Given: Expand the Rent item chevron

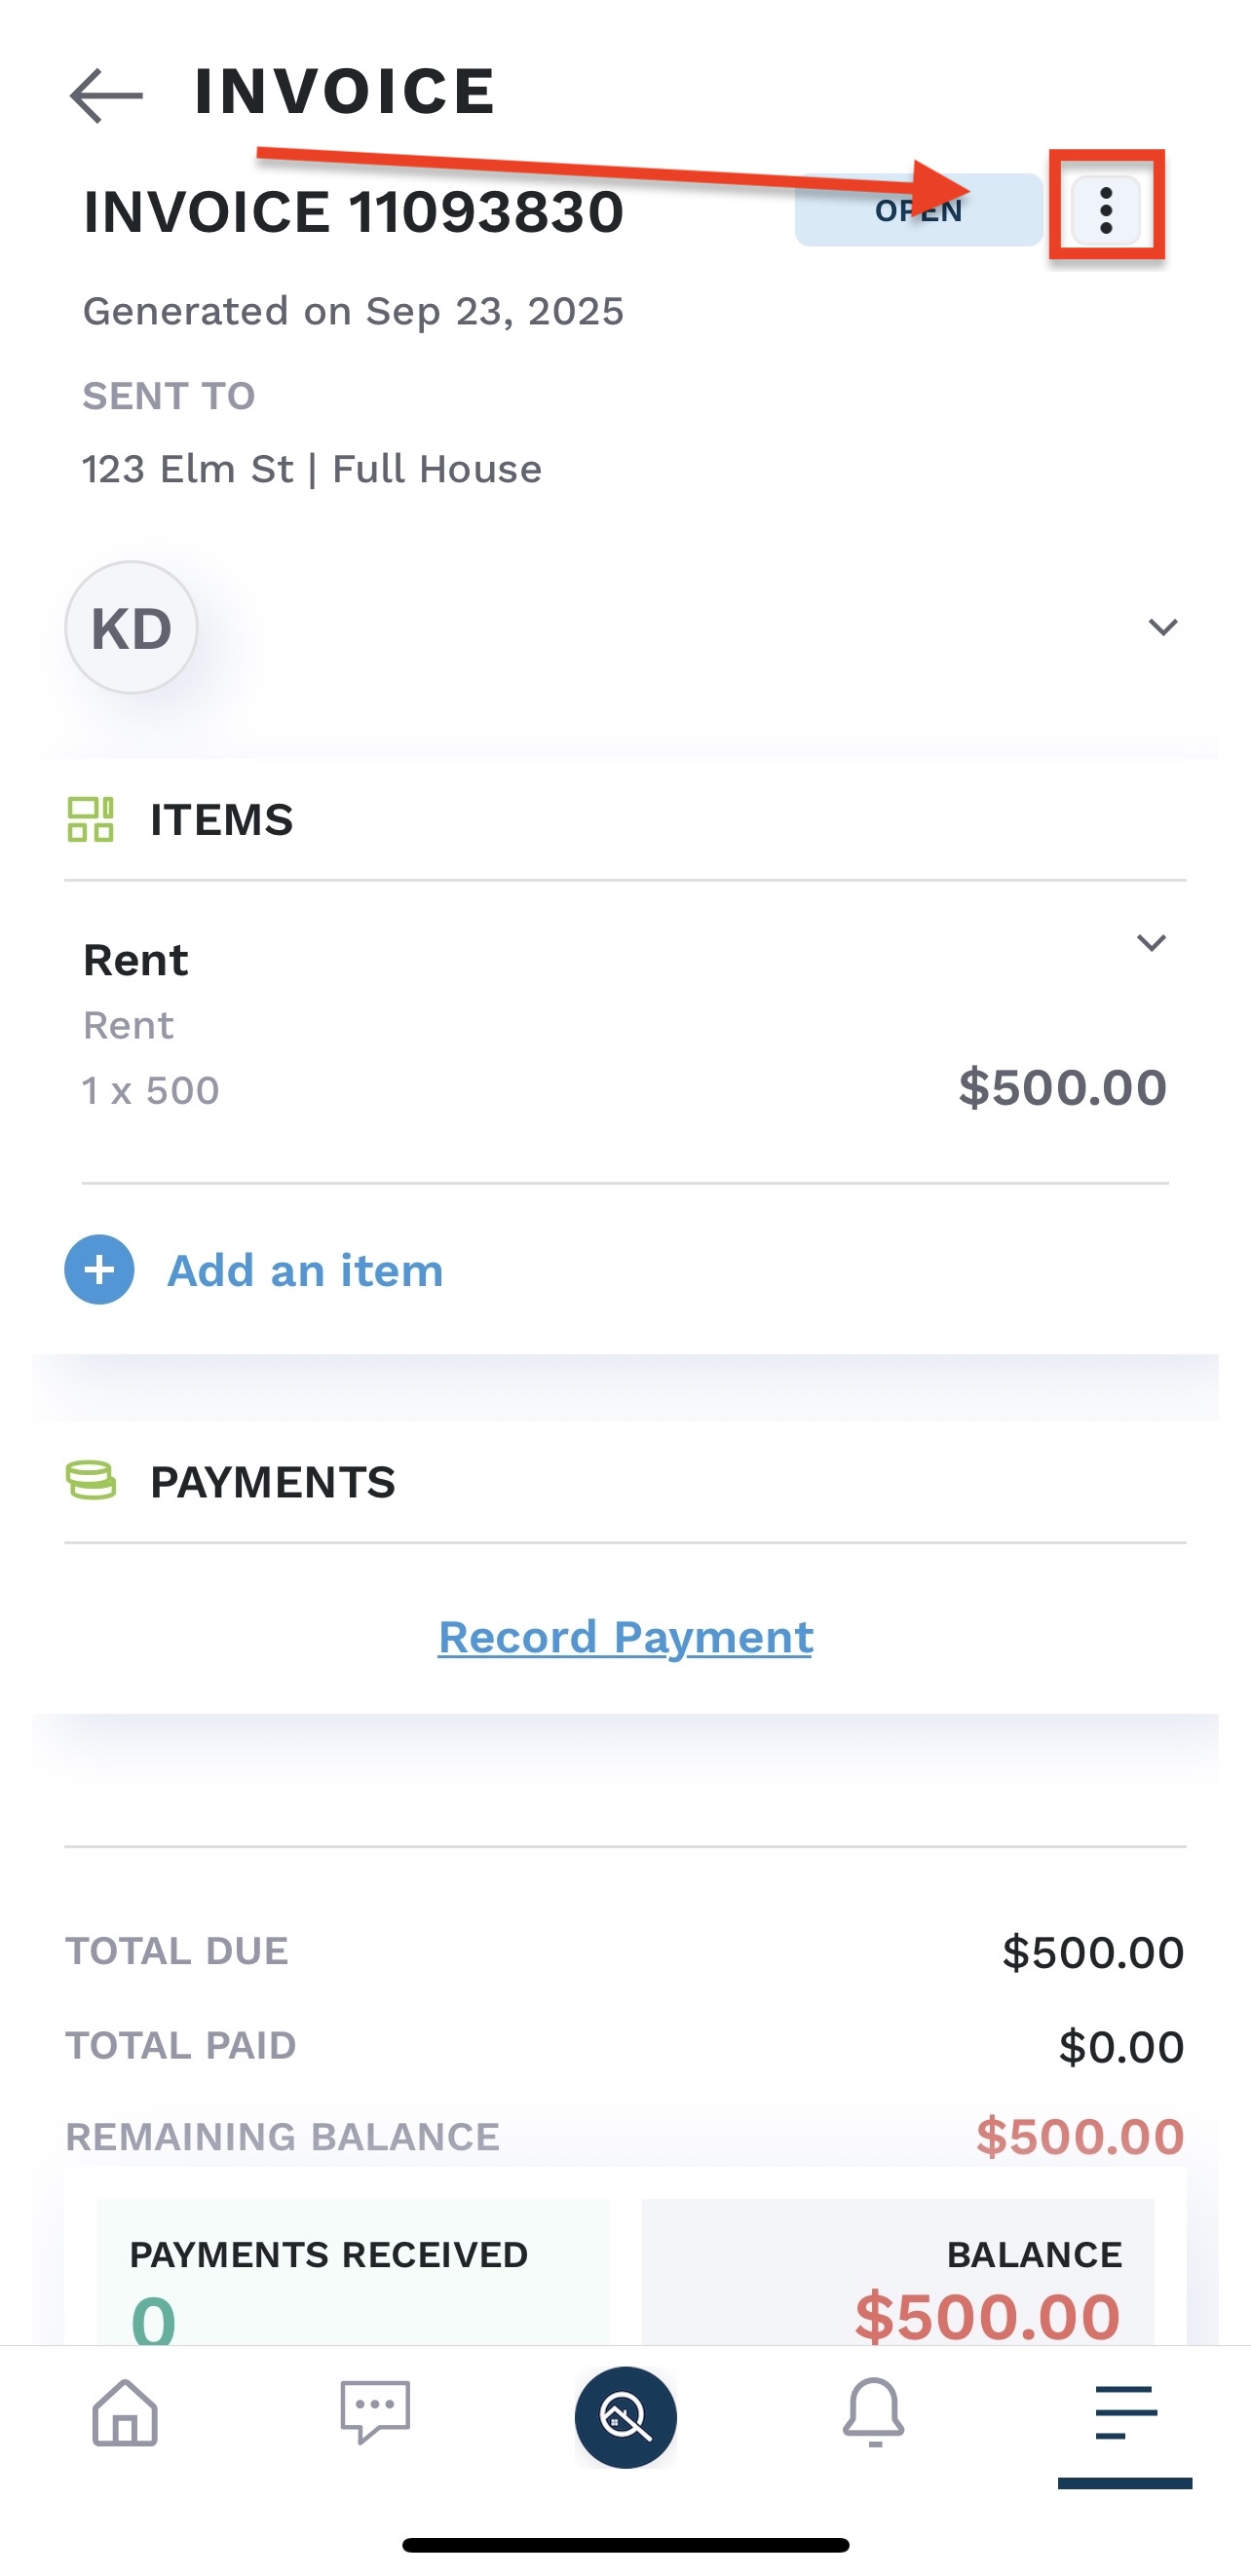Looking at the screenshot, I should coord(1151,943).
